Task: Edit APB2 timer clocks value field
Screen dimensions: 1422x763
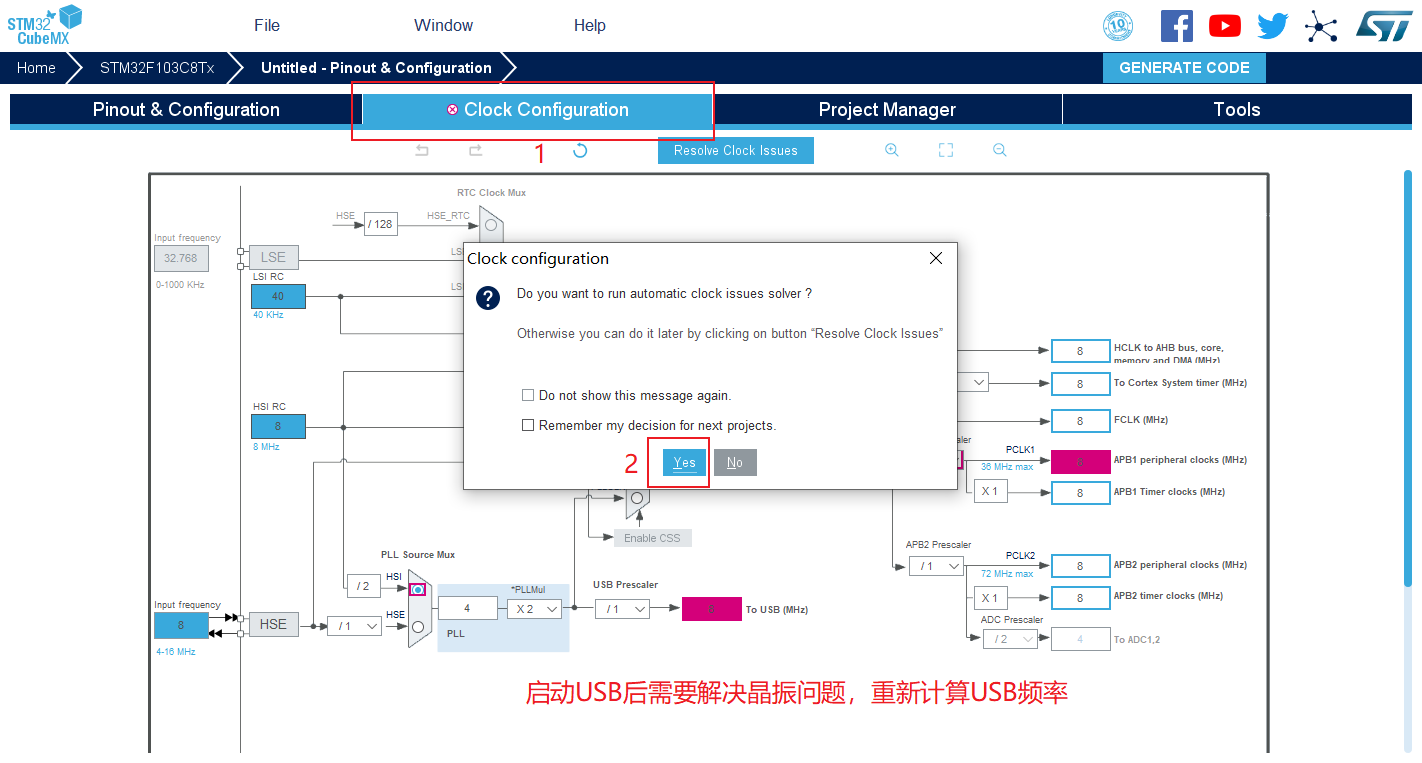Action: [1080, 598]
